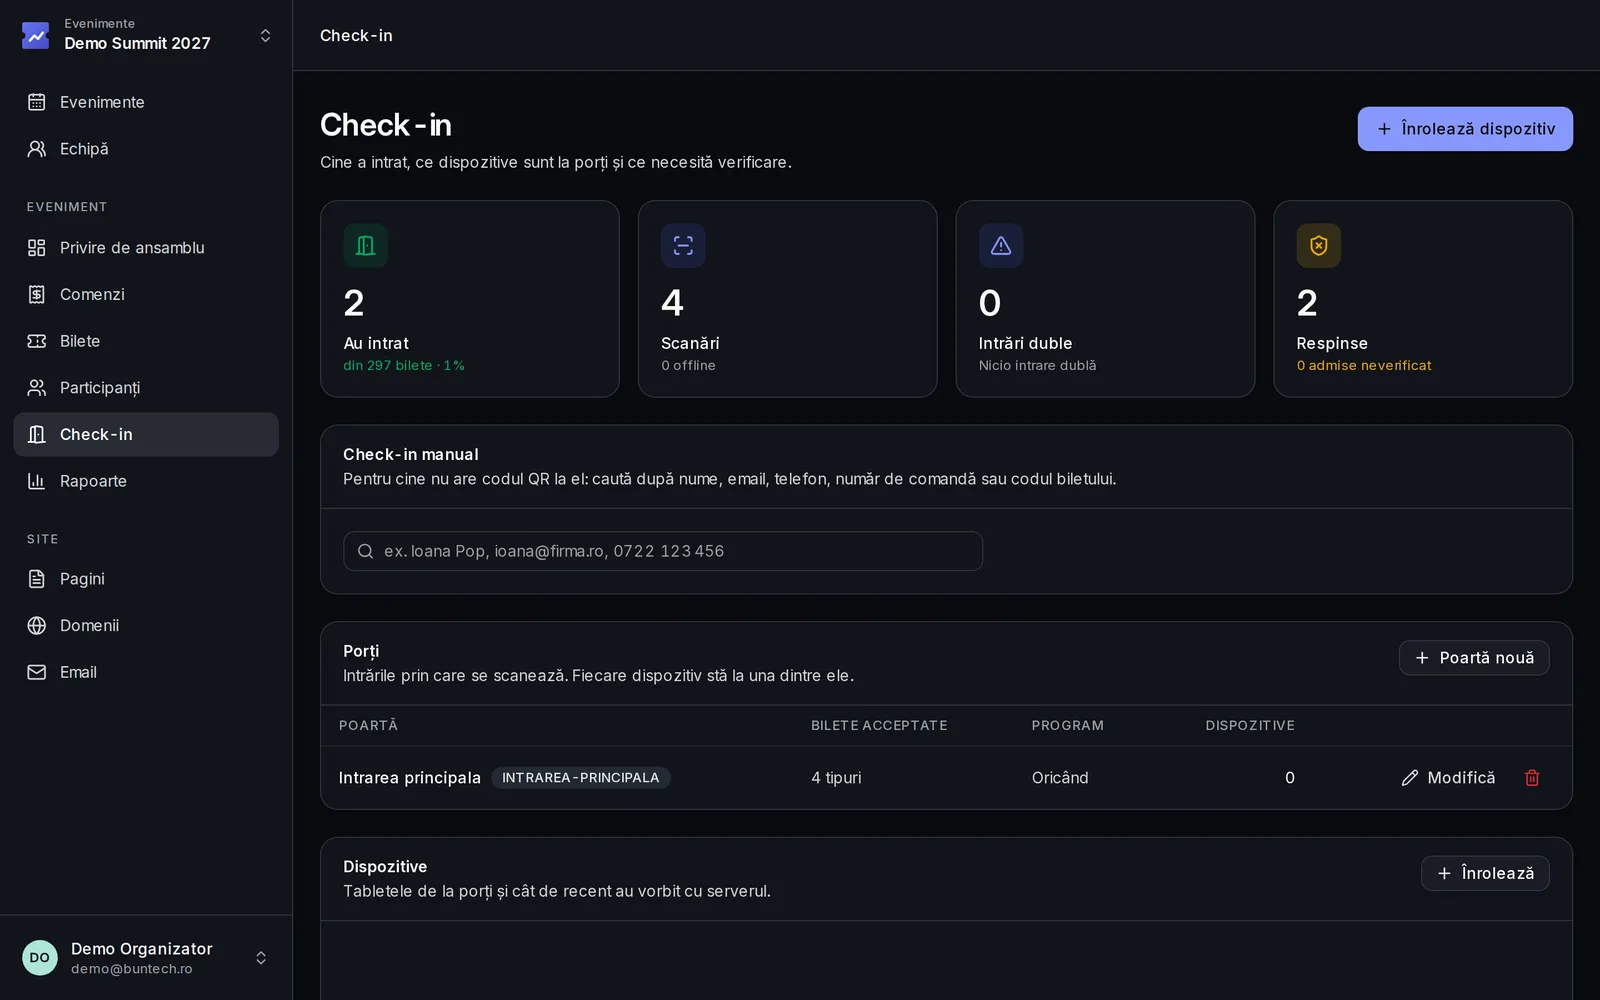Click the scan icon on Scanări card
Image resolution: width=1600 pixels, height=1000 pixels.
point(683,245)
